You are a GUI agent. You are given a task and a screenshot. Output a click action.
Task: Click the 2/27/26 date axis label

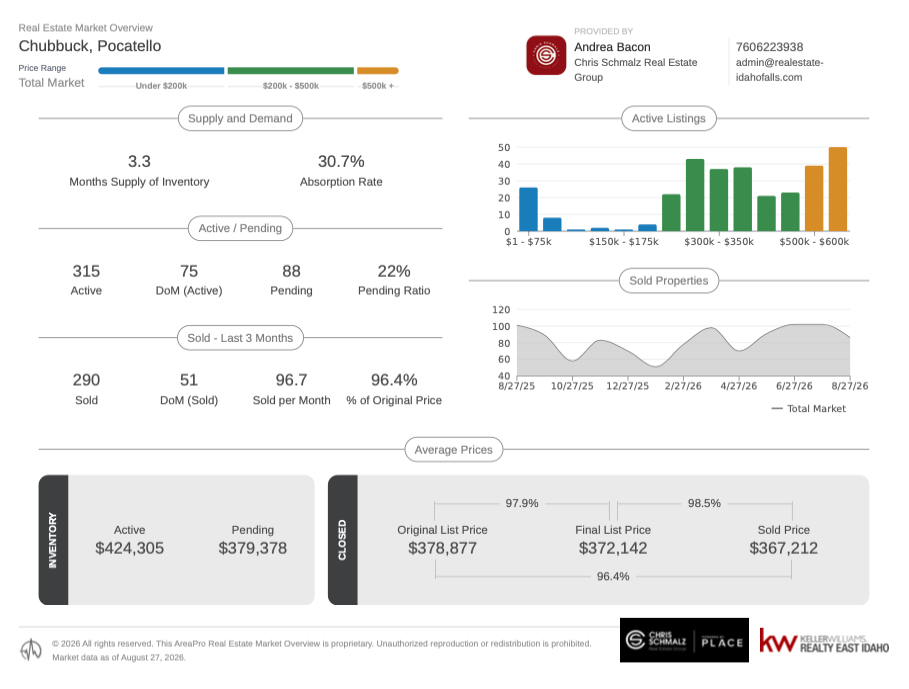tap(683, 386)
